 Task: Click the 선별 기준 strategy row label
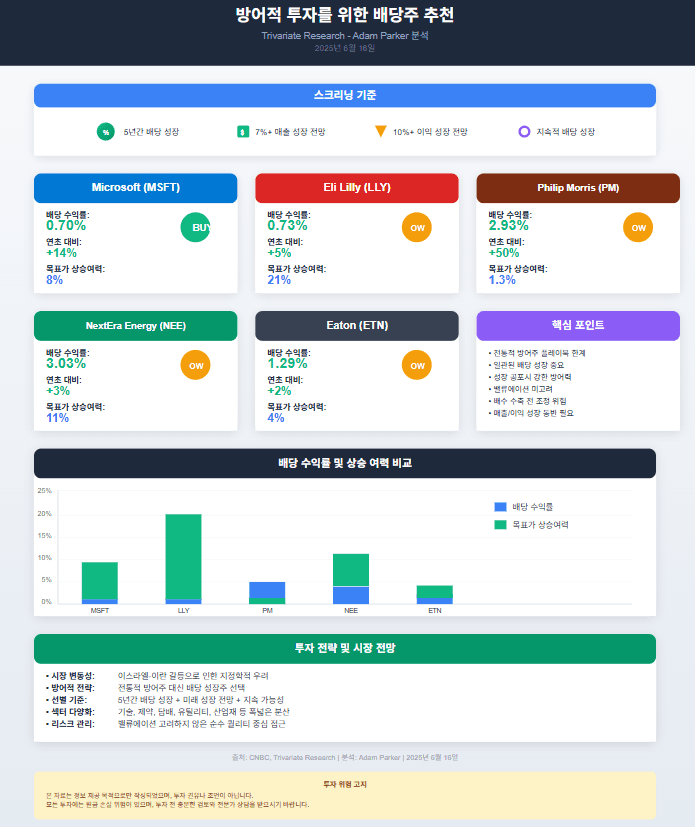(x=66, y=700)
